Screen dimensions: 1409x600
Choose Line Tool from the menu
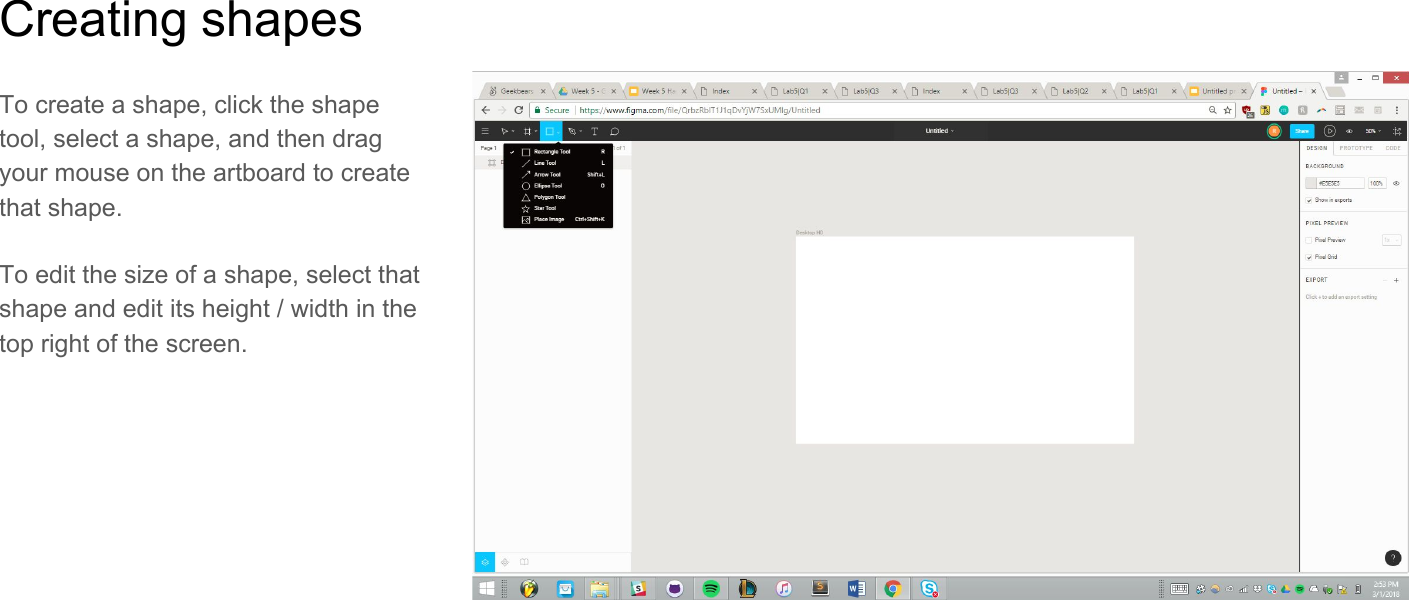point(558,163)
